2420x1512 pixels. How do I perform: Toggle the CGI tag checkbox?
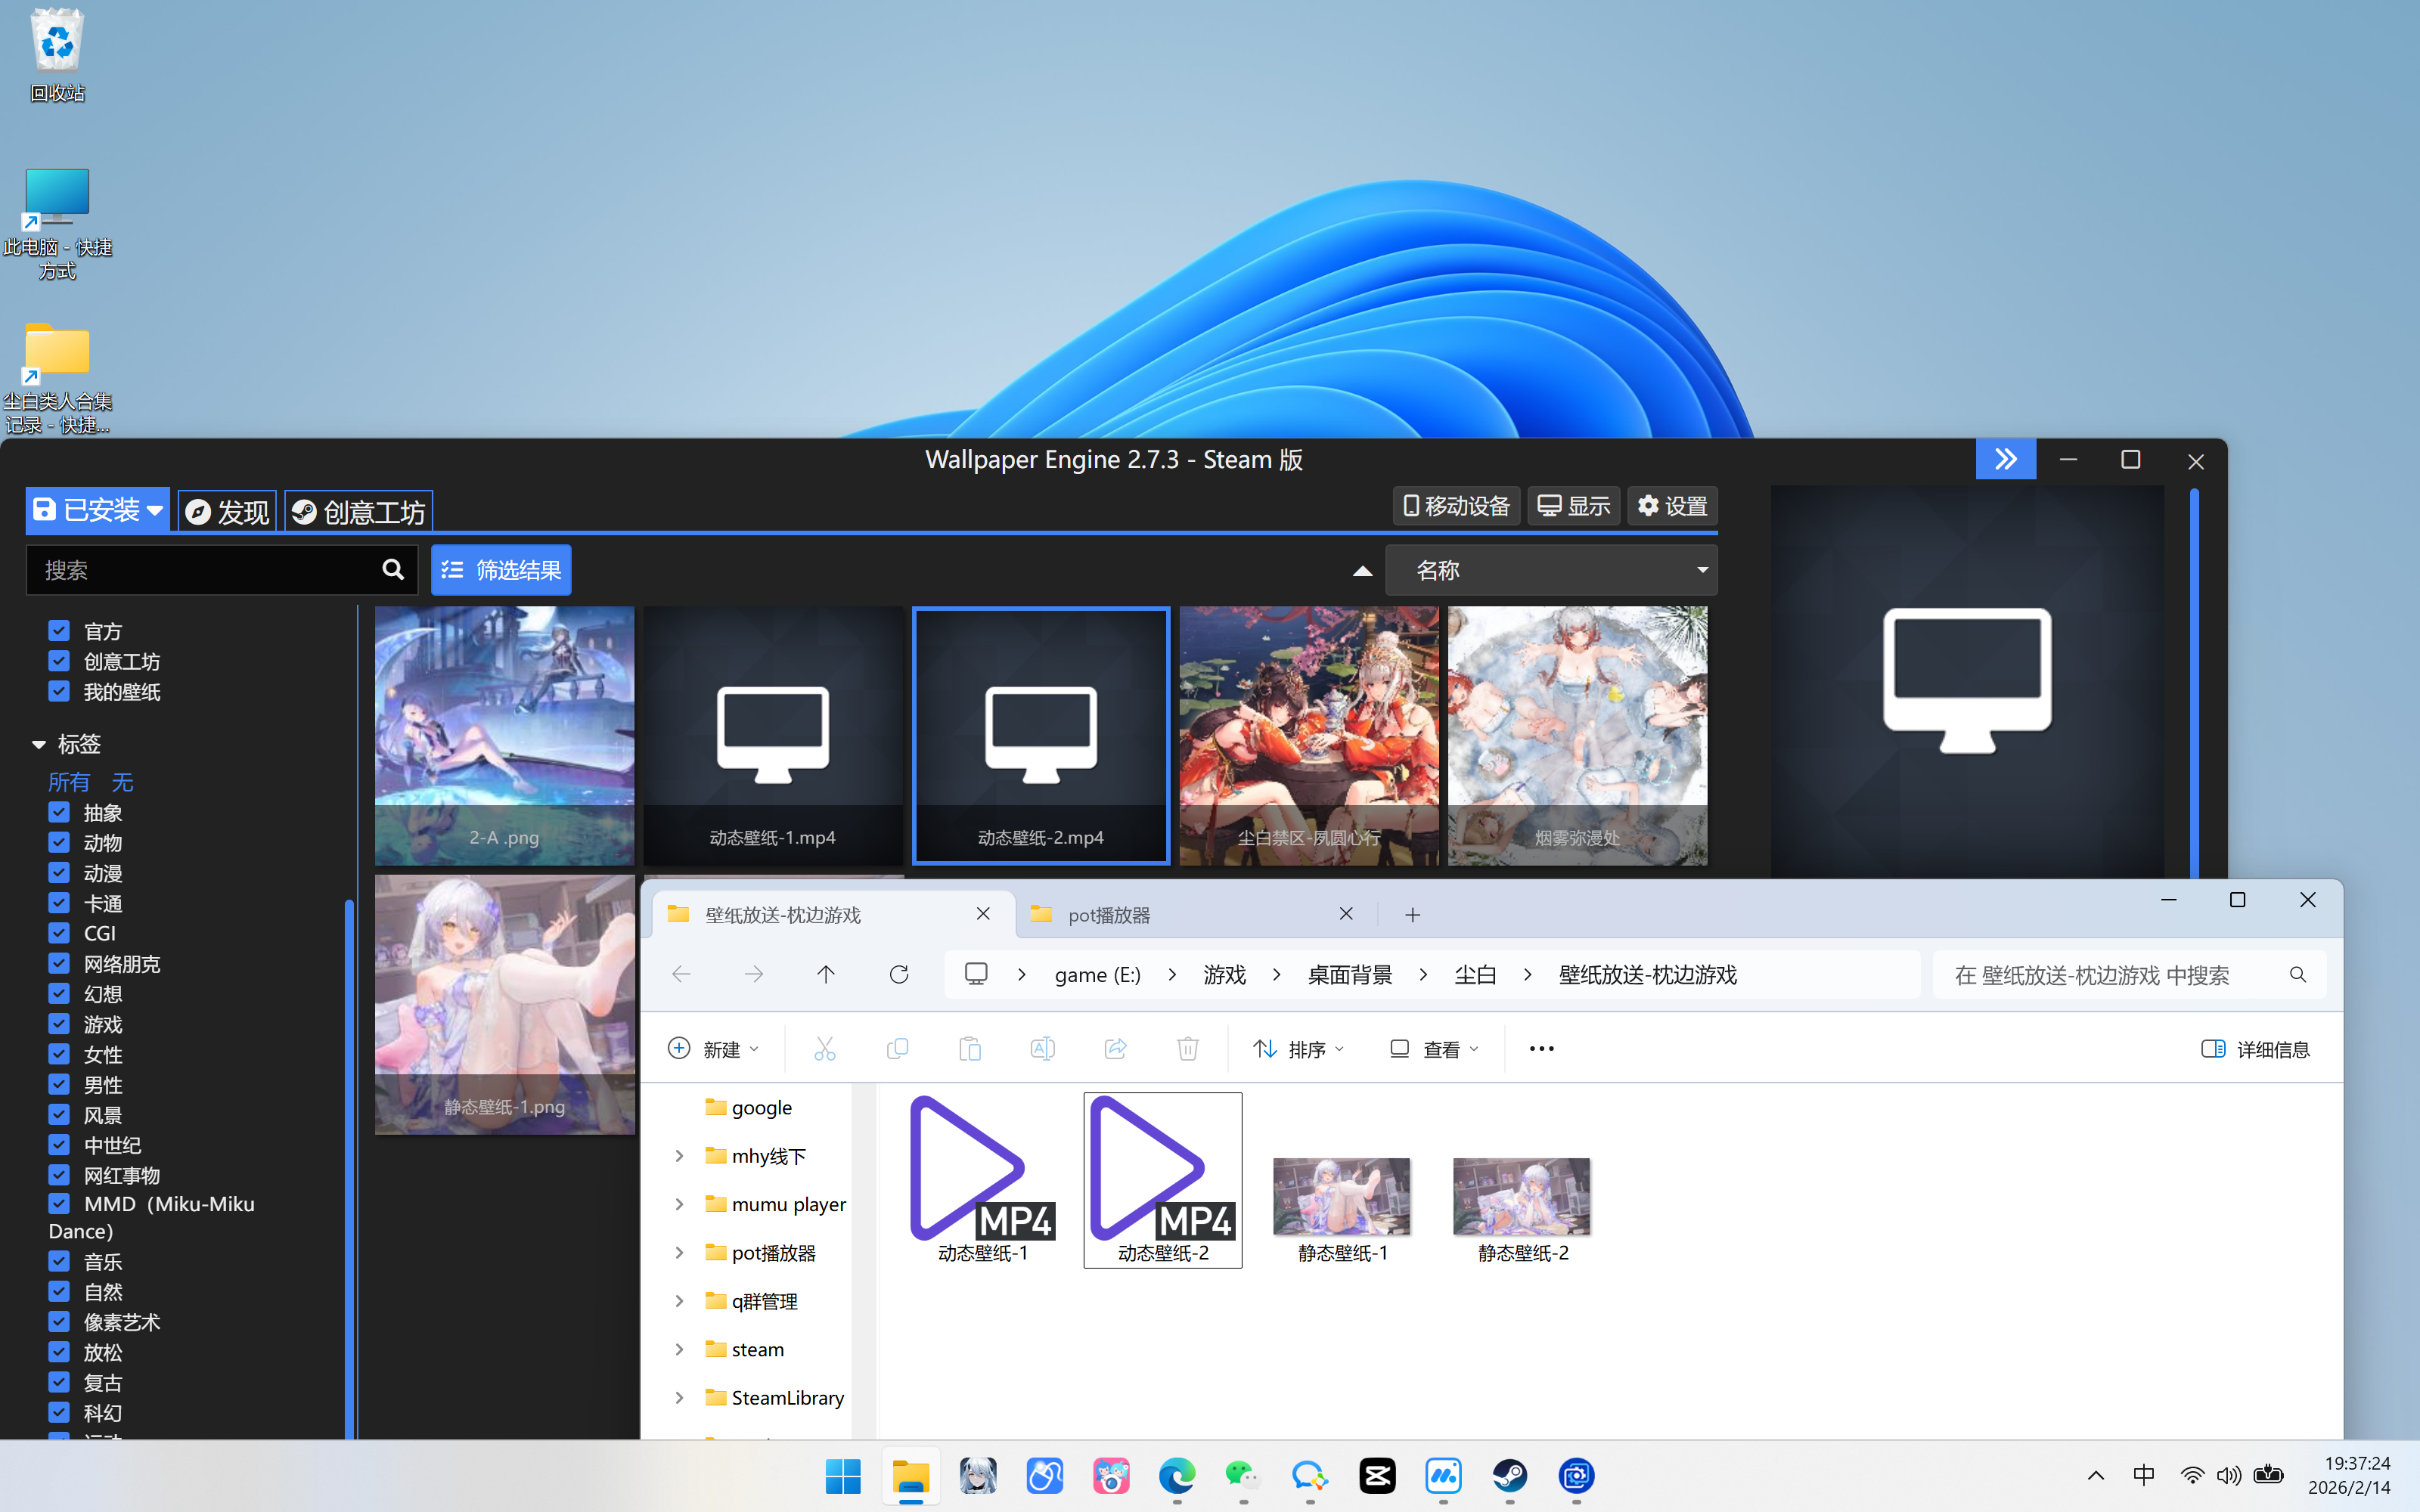point(59,933)
